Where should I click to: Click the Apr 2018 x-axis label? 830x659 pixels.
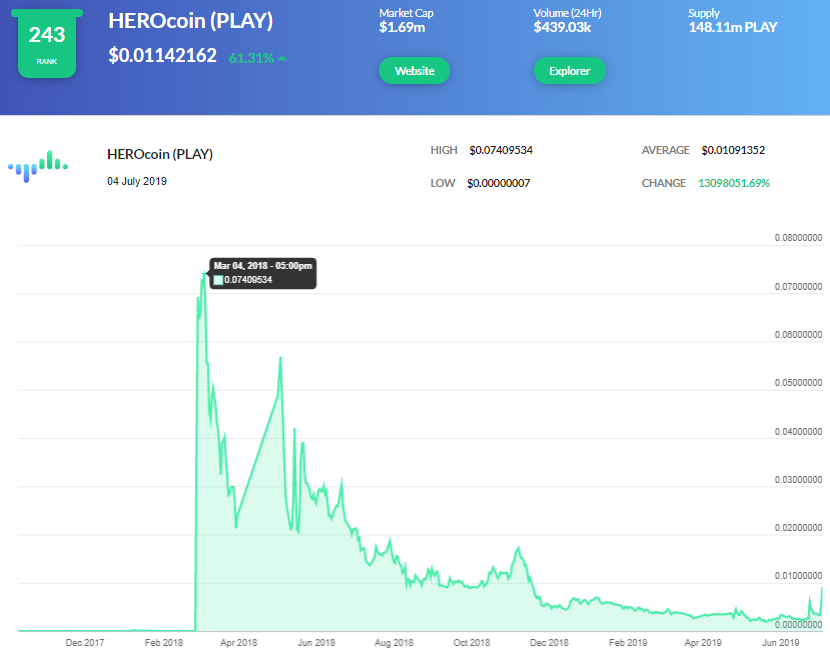pos(239,643)
